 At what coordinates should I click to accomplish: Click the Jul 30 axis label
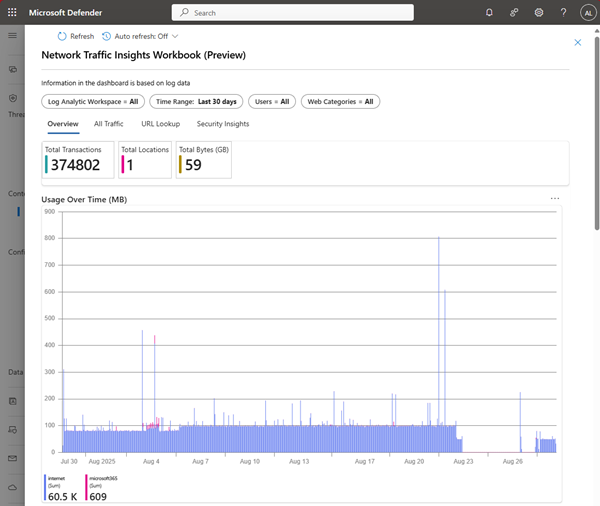pos(69,462)
